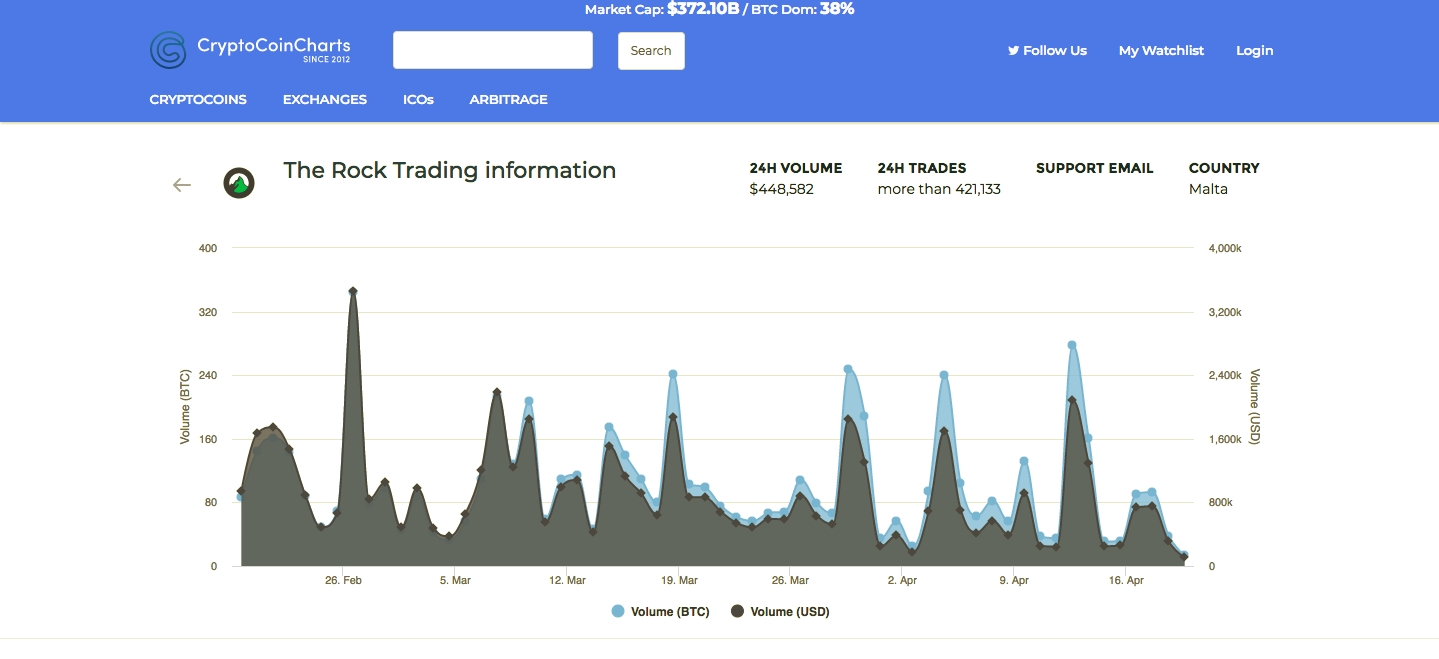This screenshot has width=1439, height=659.
Task: Click the CryptoCoinCharts site name text
Action: point(273,46)
